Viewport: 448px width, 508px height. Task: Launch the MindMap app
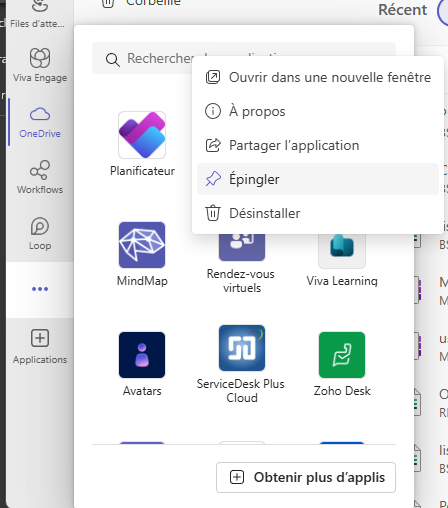pyautogui.click(x=142, y=254)
